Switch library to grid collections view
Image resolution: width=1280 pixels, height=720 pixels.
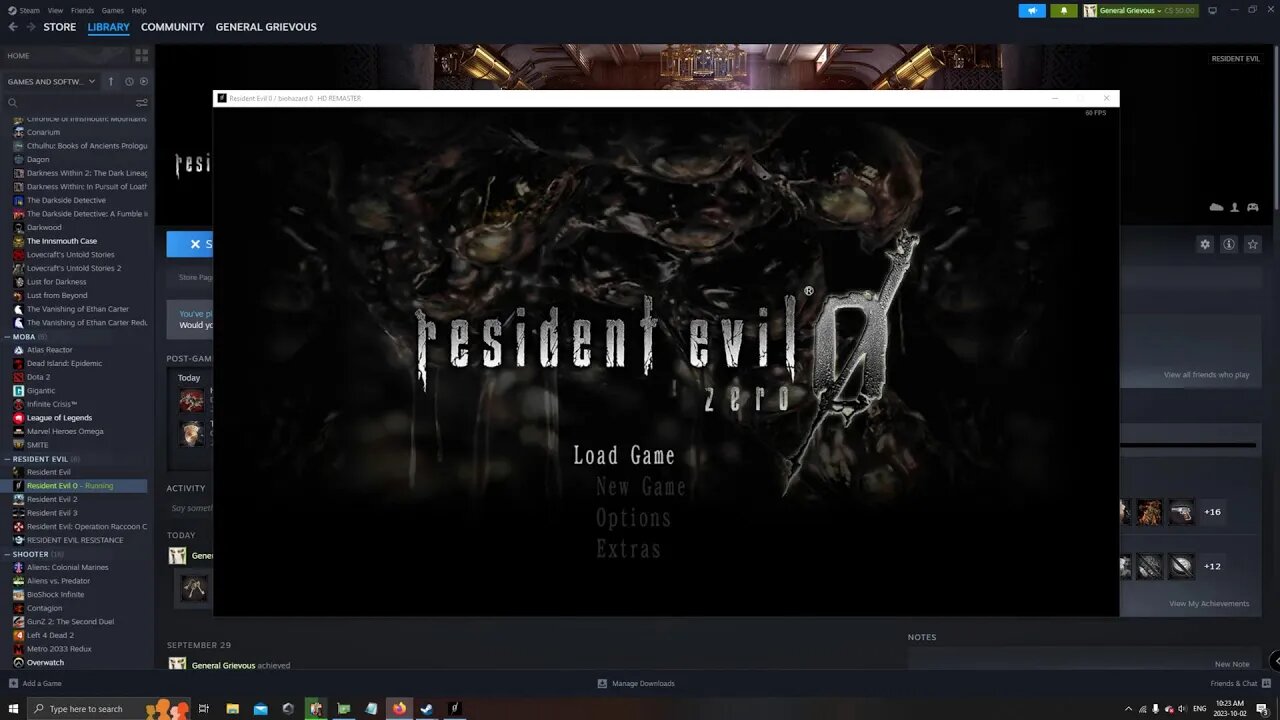[141, 55]
